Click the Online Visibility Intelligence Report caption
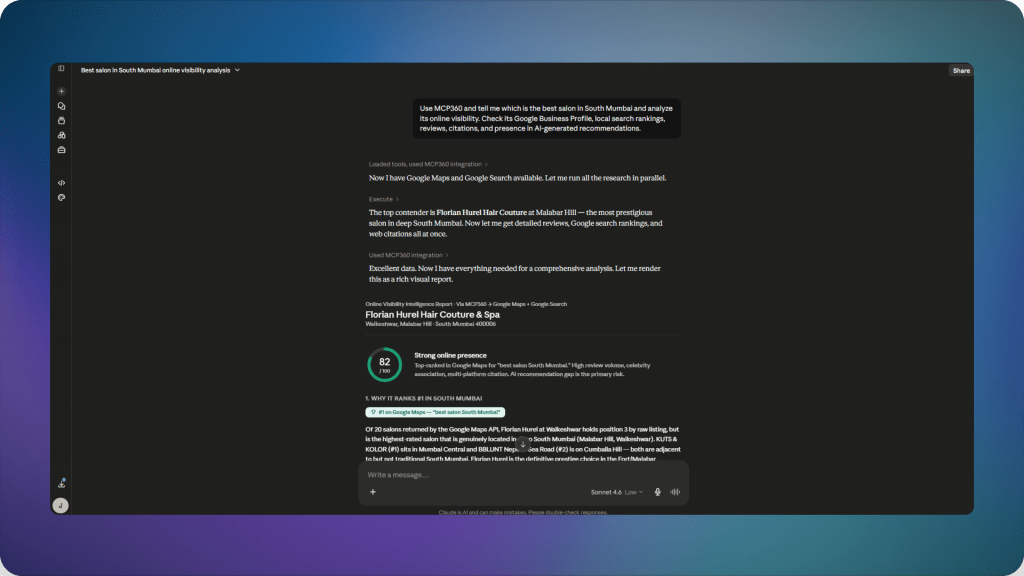 tap(466, 304)
